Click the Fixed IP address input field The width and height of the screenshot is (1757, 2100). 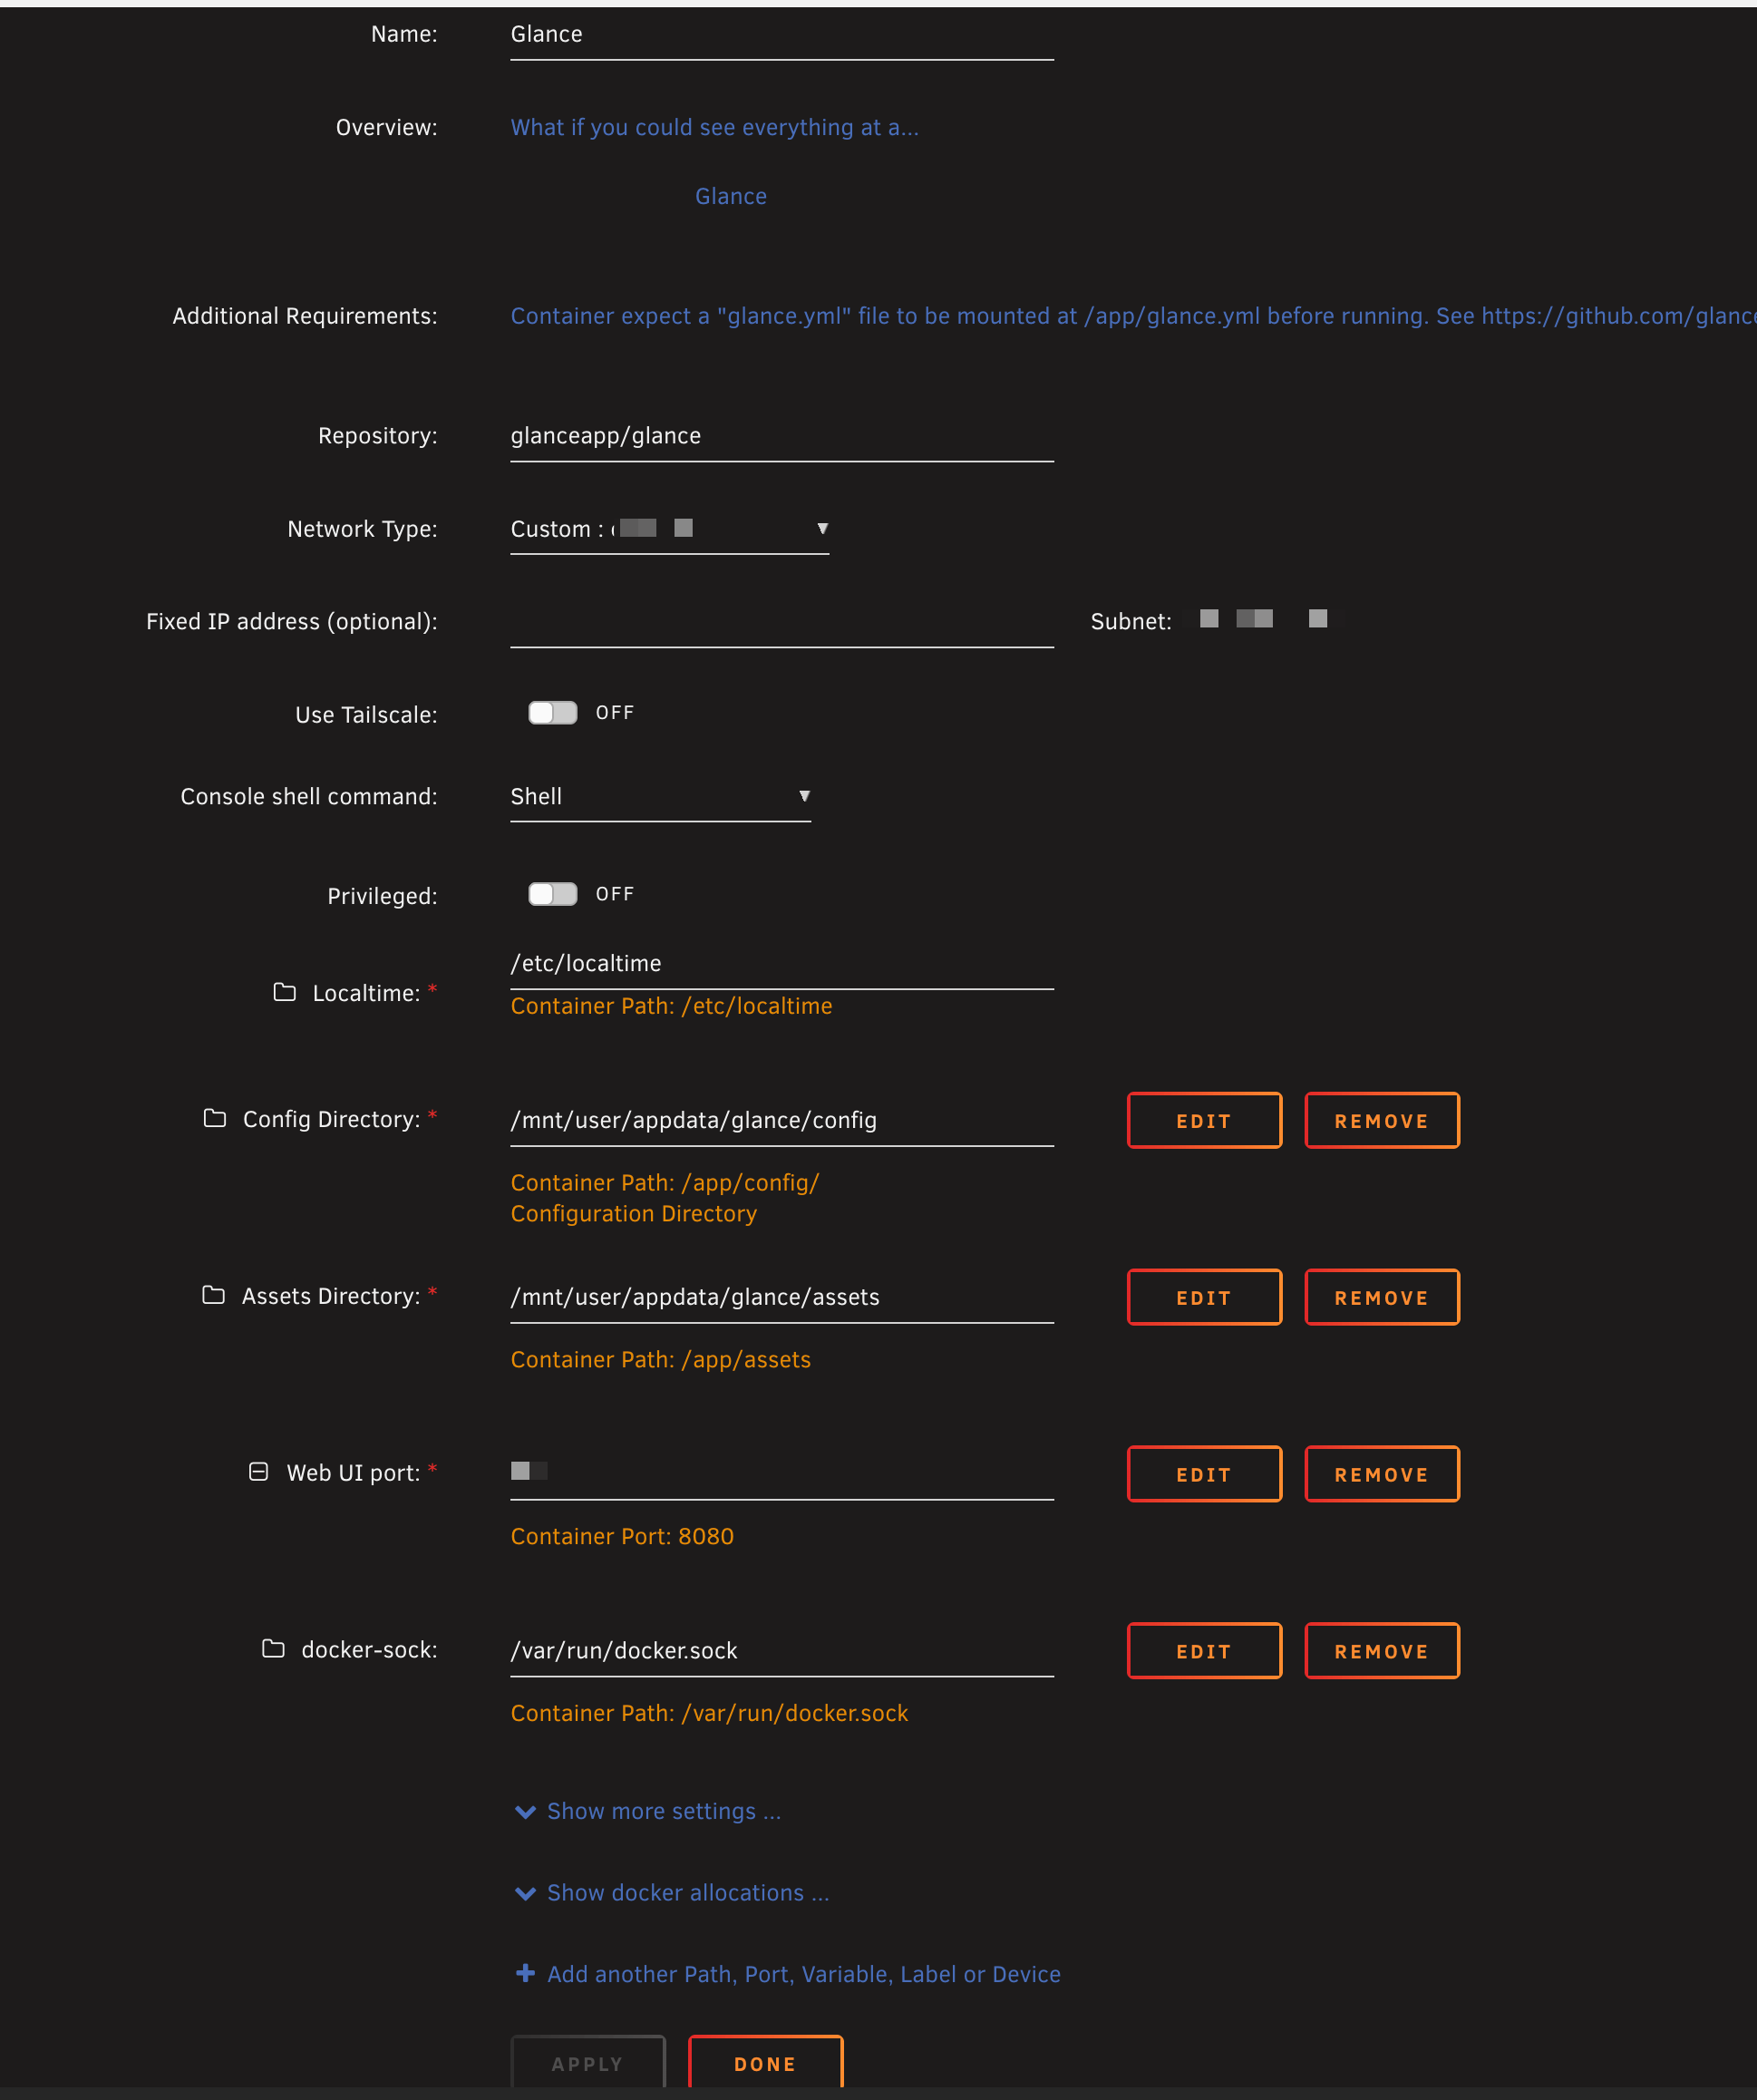point(781,623)
